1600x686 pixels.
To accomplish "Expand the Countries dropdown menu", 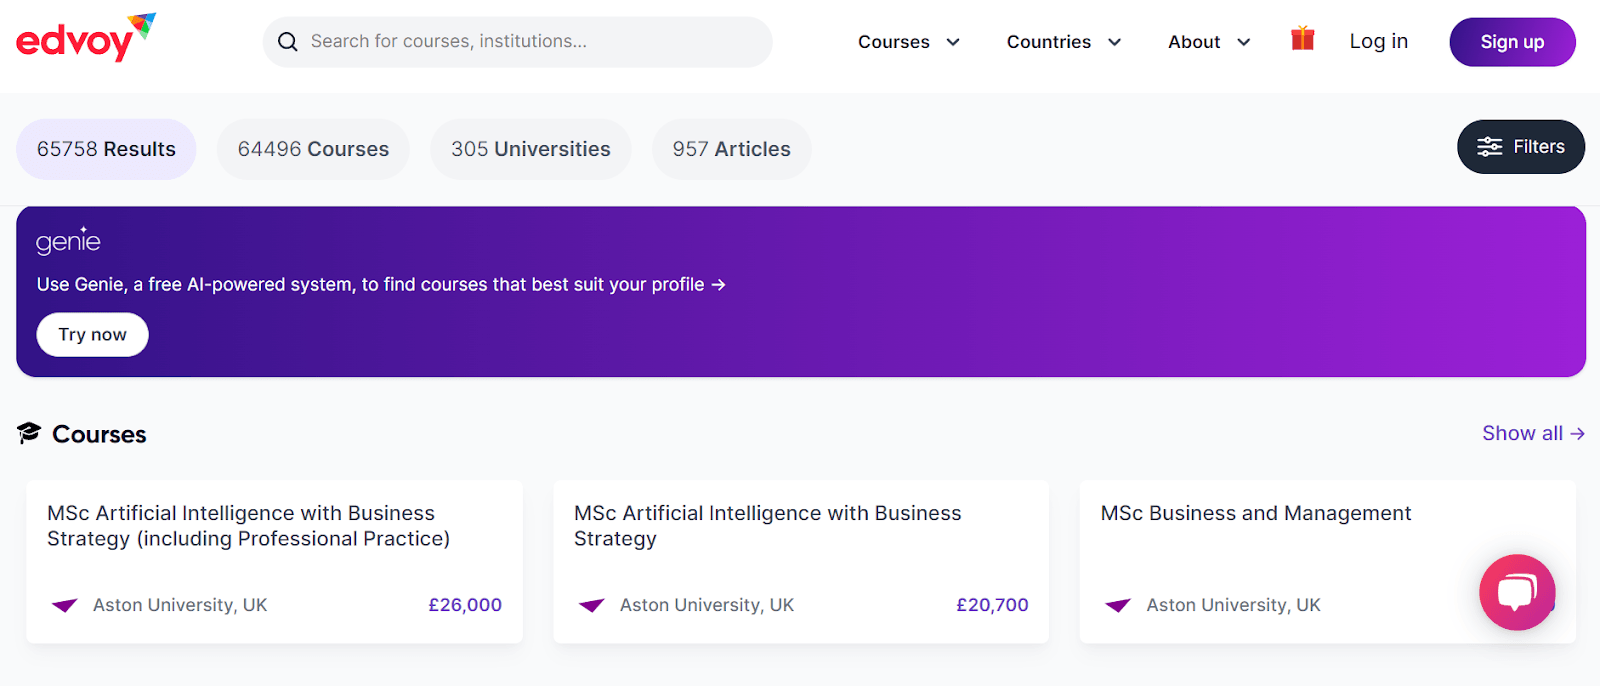I will coord(1064,42).
